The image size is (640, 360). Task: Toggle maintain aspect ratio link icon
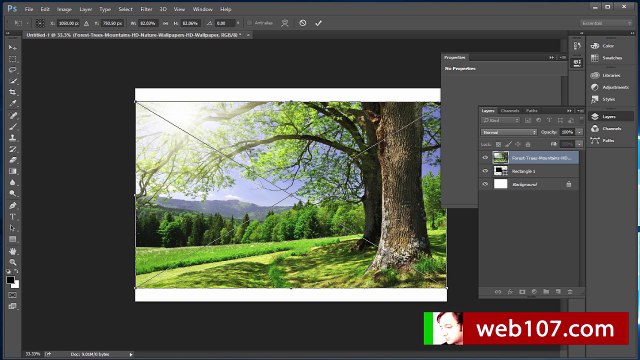165,24
